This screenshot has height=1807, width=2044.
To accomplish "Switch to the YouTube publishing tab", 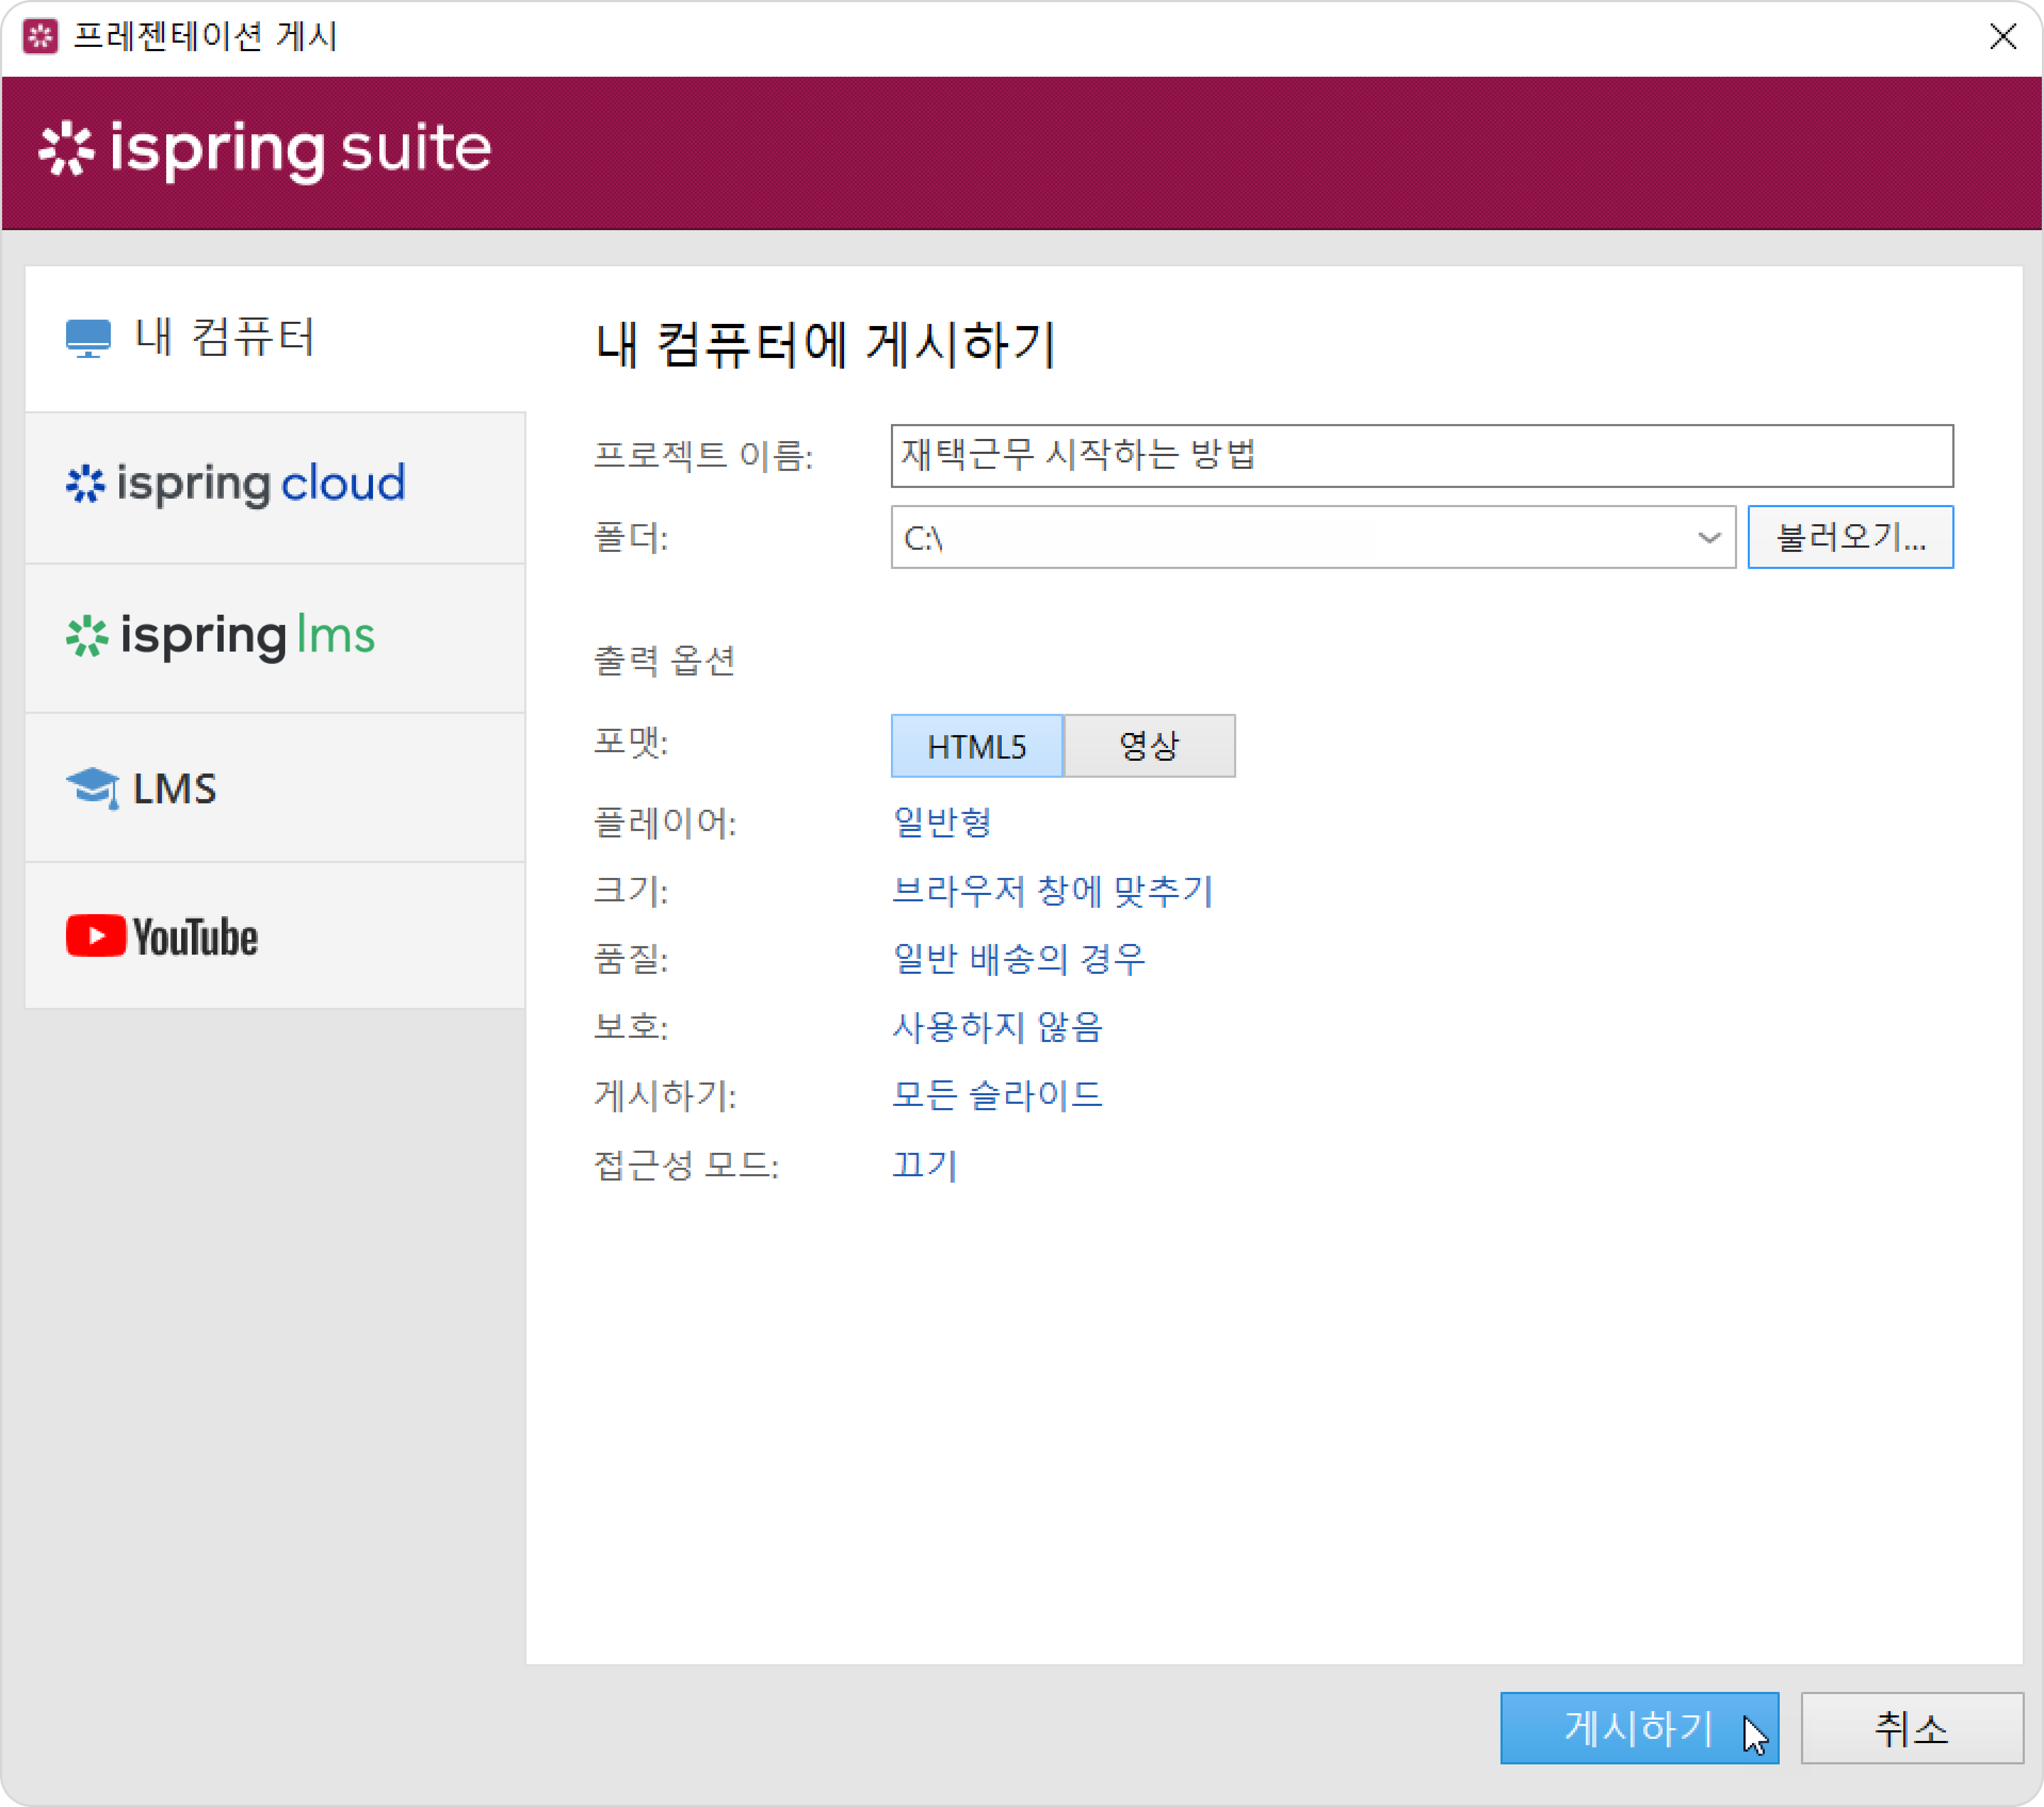I will 275,936.
